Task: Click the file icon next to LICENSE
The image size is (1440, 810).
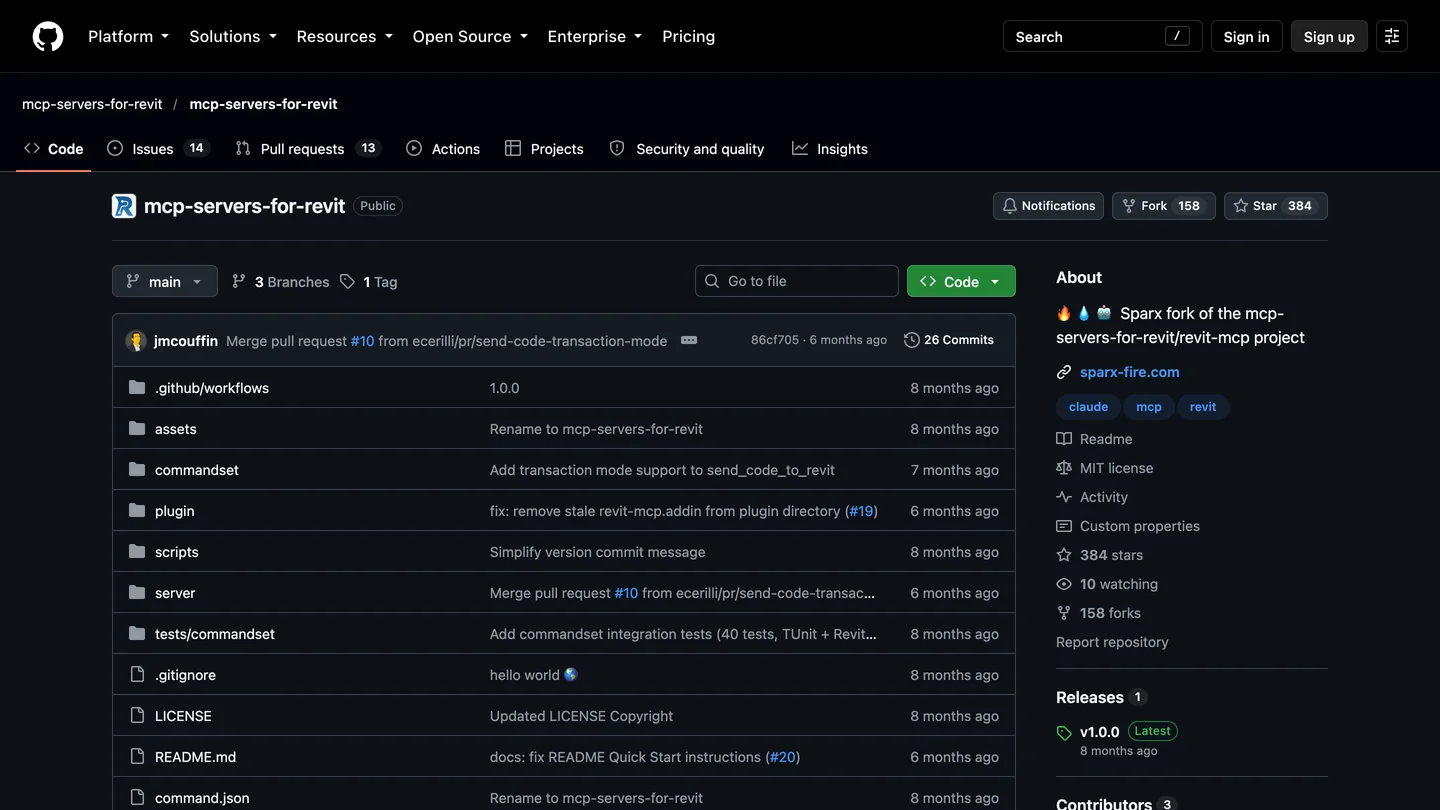Action: pyautogui.click(x=137, y=716)
